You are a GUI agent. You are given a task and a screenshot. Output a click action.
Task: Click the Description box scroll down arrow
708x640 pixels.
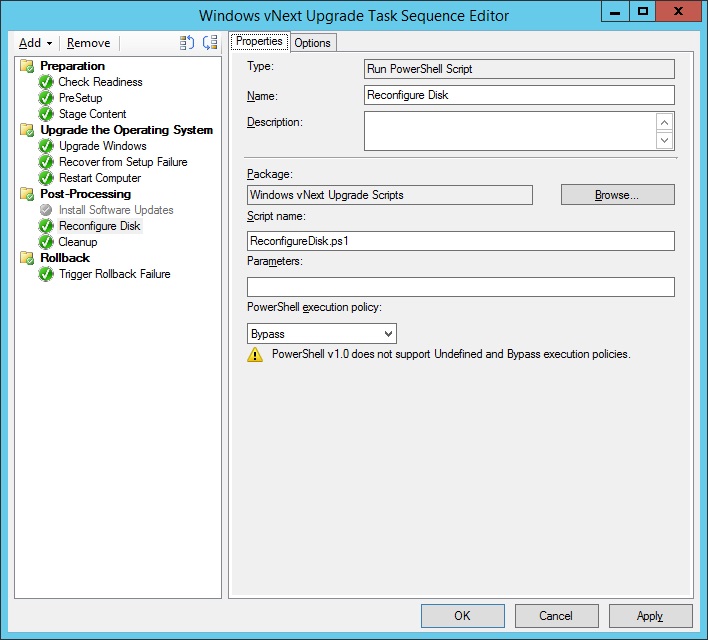point(665,141)
